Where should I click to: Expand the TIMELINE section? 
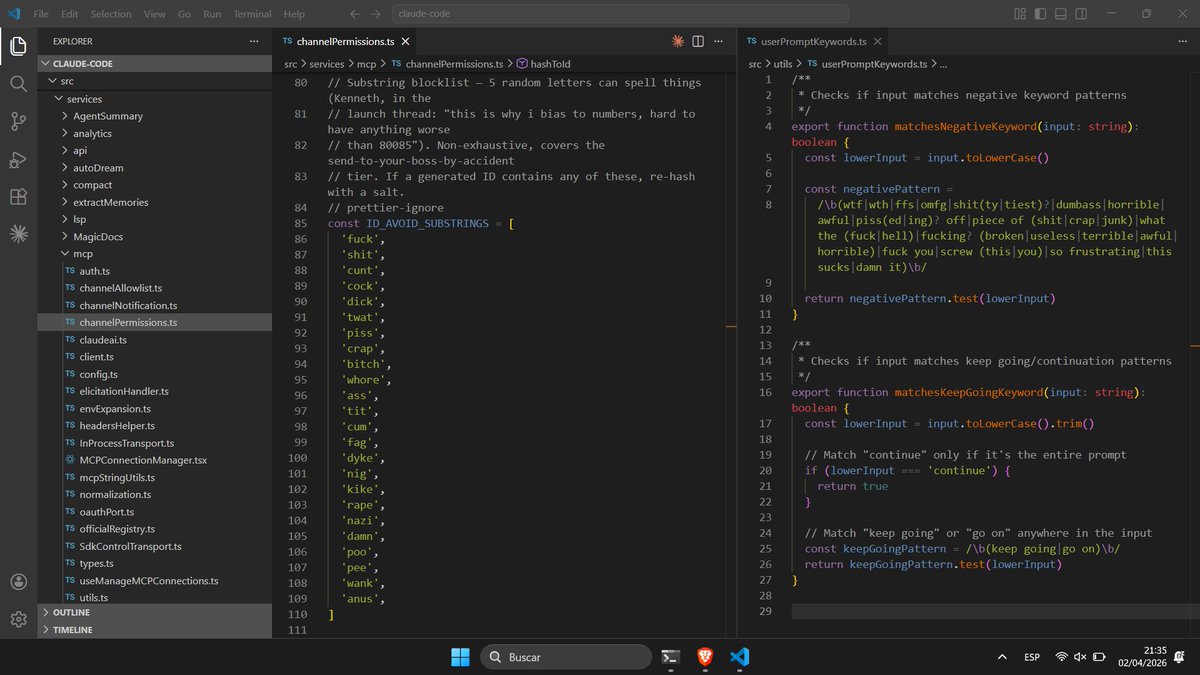click(155, 630)
